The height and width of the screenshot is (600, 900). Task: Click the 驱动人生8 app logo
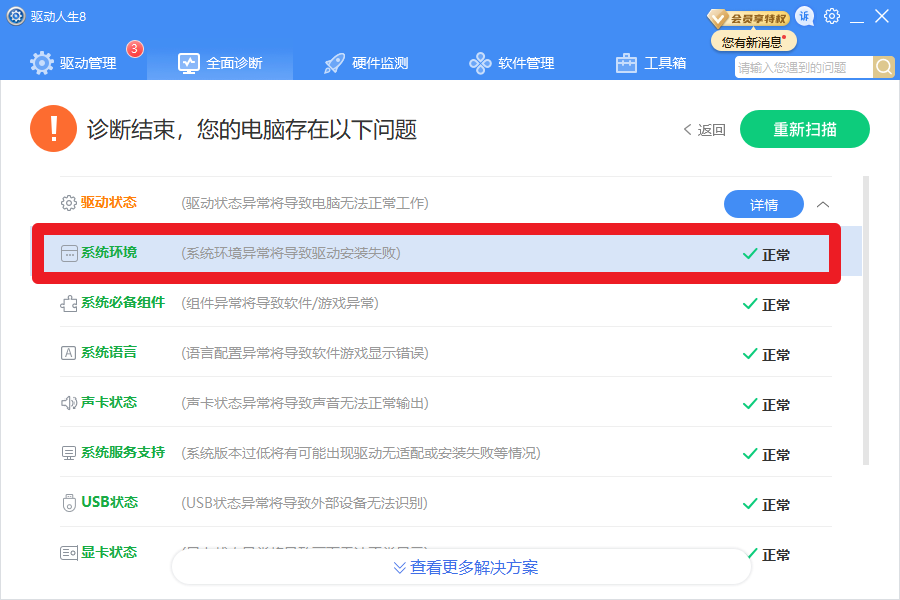[16, 16]
